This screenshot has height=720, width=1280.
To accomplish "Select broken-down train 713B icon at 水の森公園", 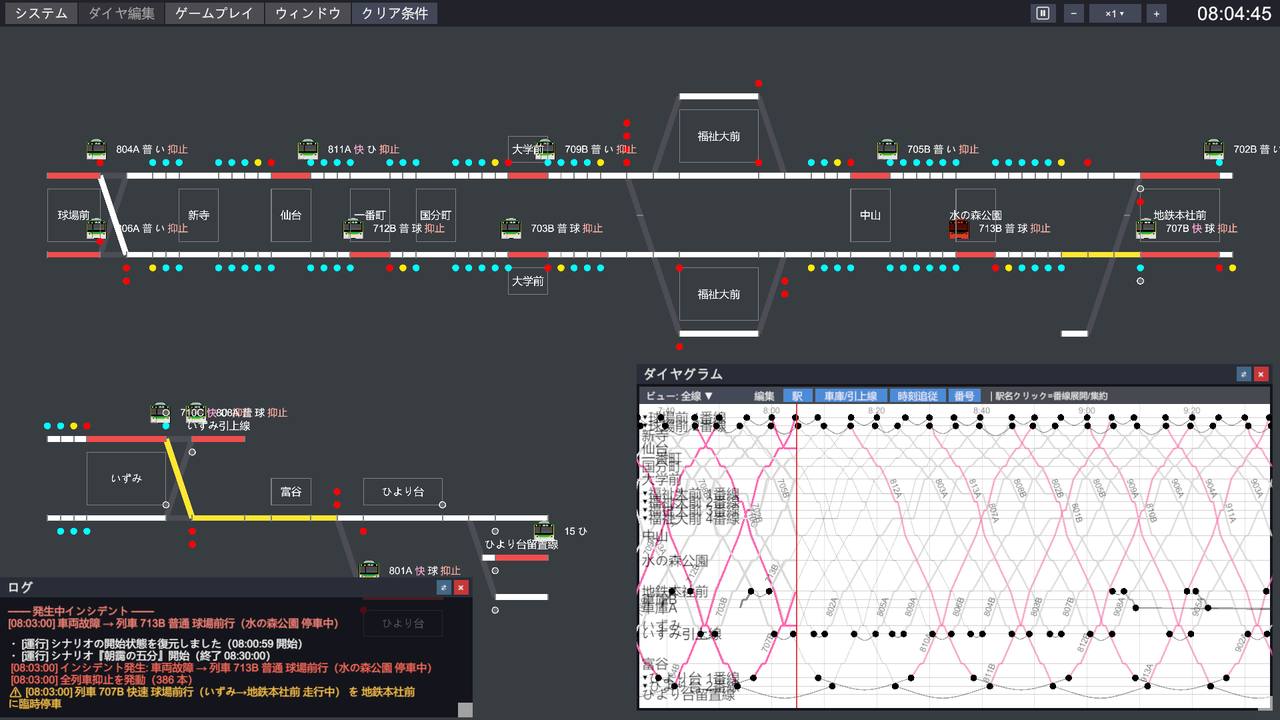I will pyautogui.click(x=959, y=228).
